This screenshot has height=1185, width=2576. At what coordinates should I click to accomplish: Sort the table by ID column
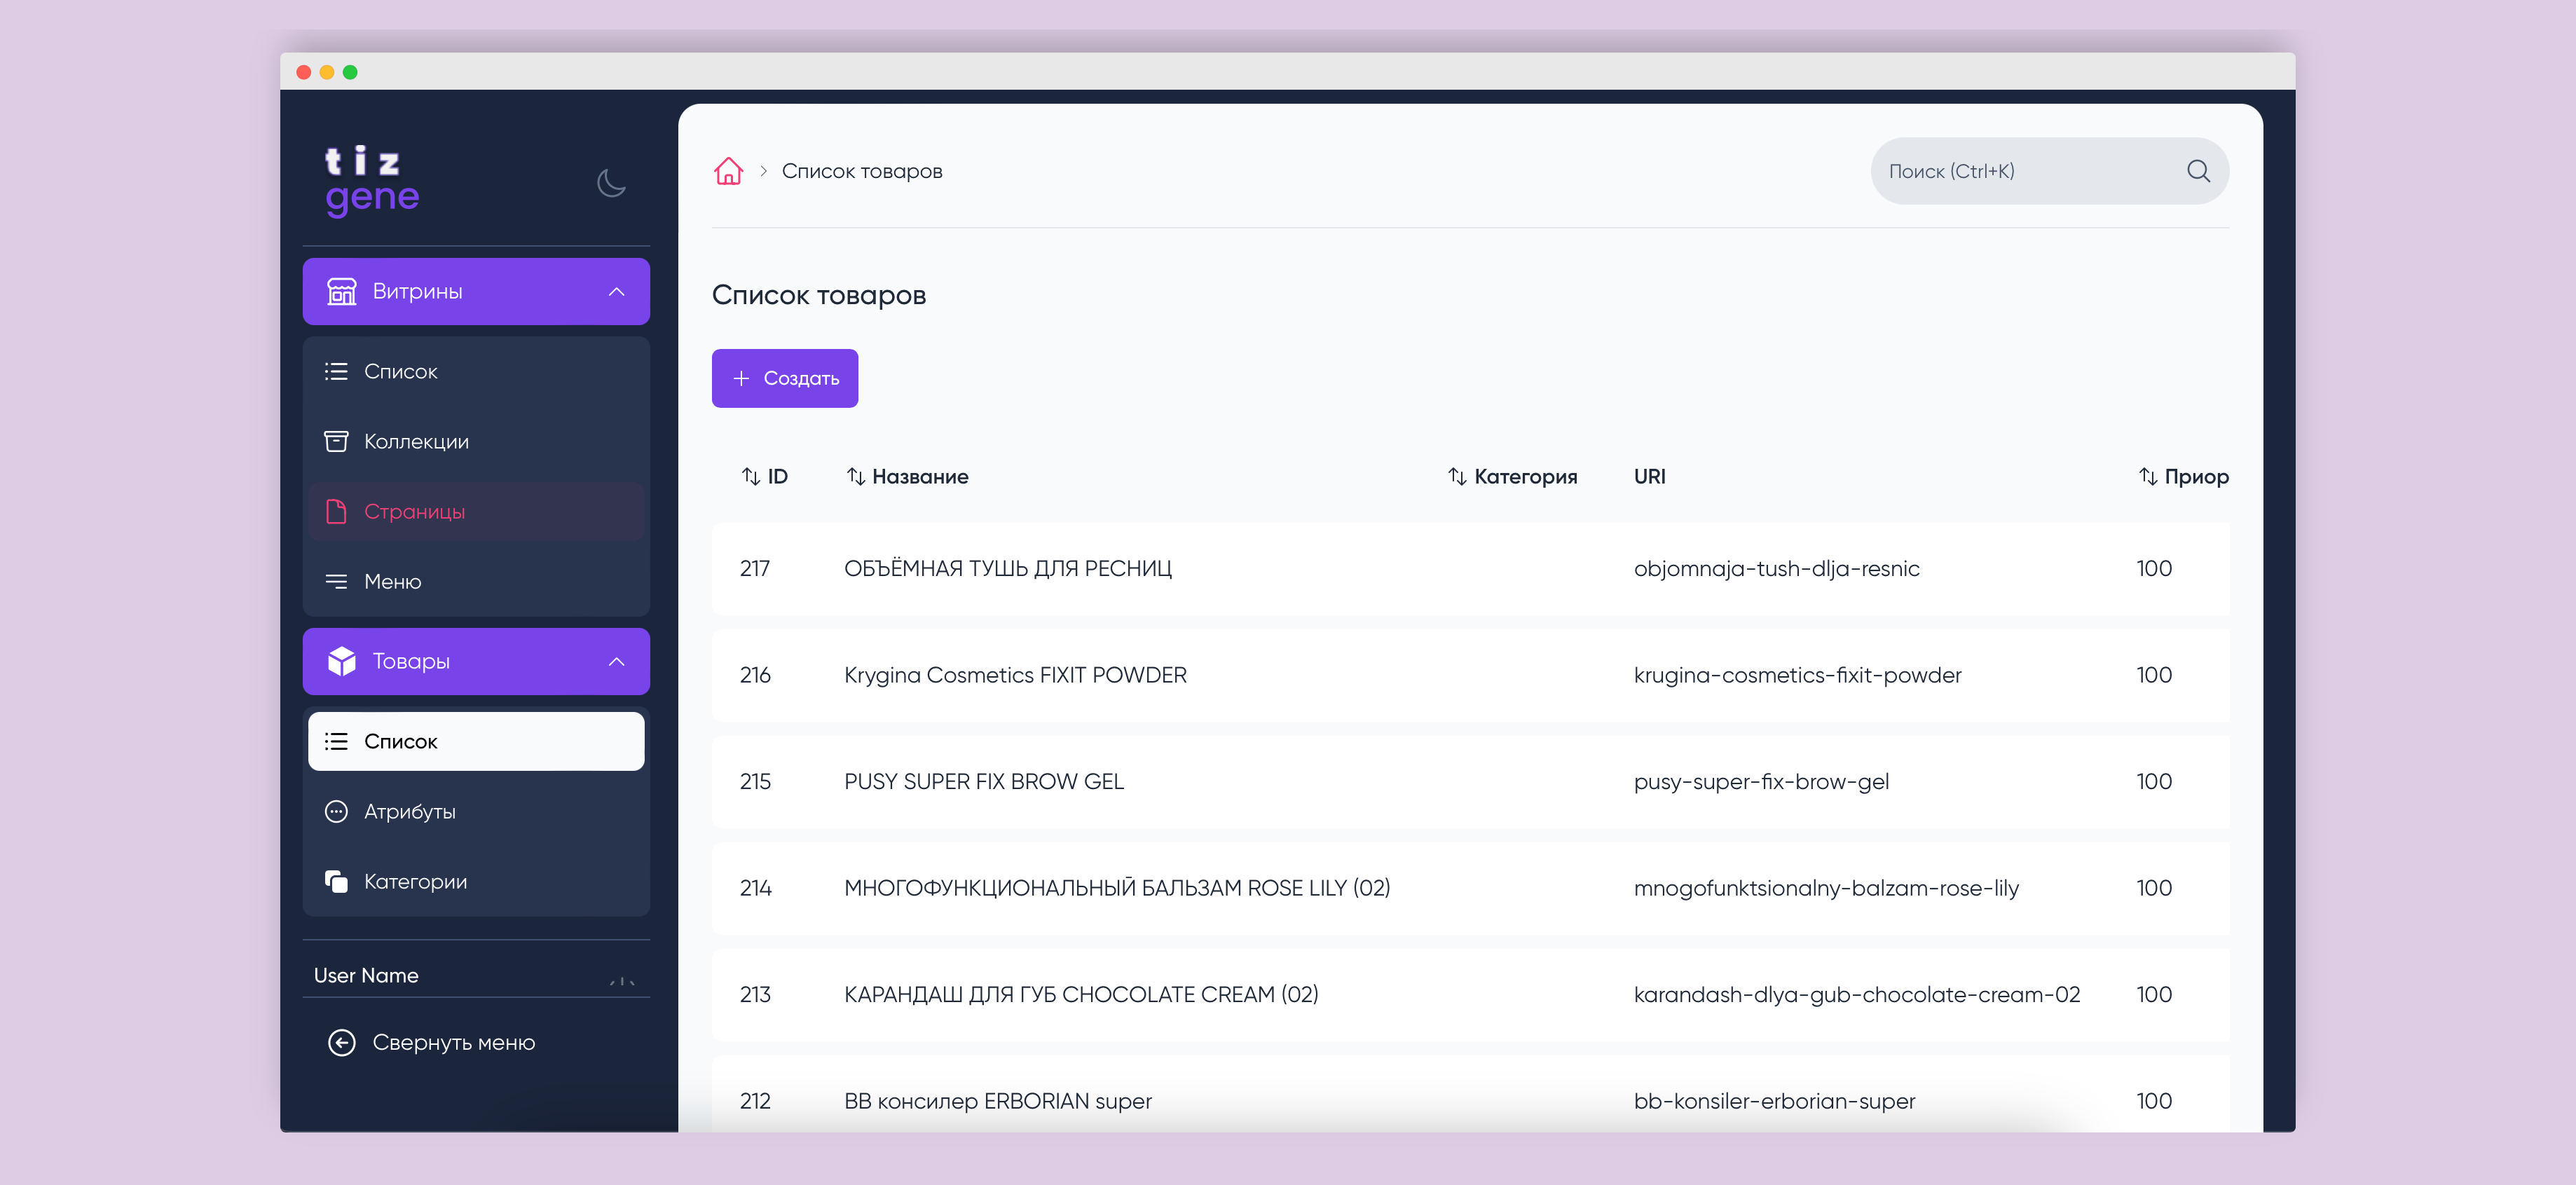(764, 476)
